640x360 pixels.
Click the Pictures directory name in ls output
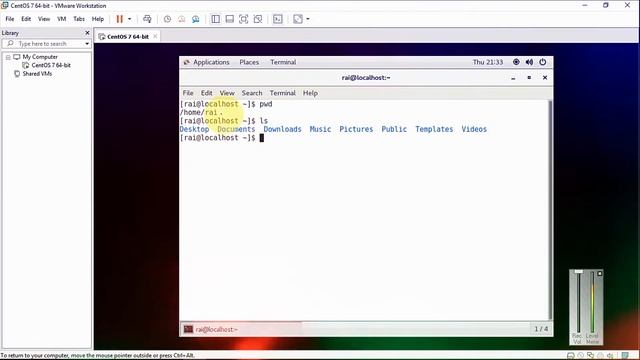click(356, 129)
